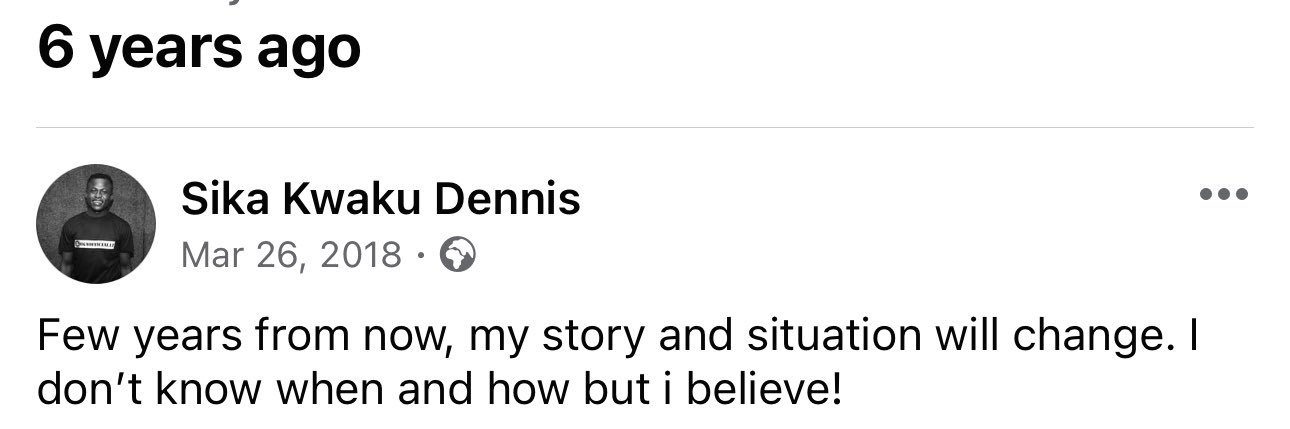1290x429 pixels.
Task: Select the "6 years ago" memory heading
Action: [199, 47]
